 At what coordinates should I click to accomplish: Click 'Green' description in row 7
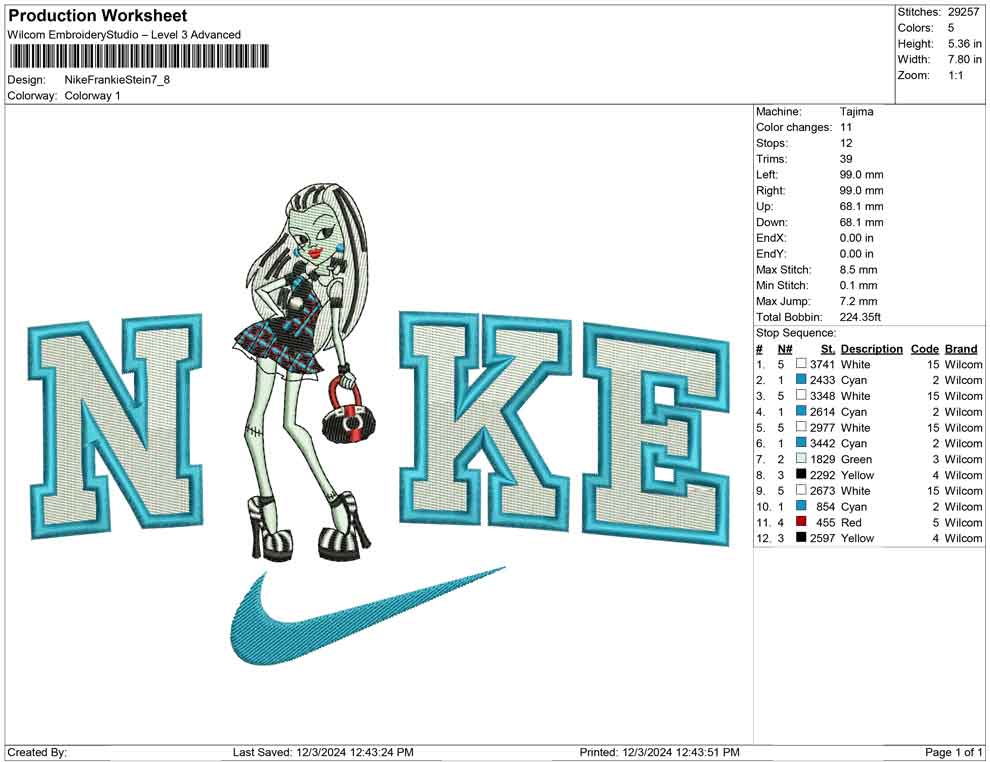point(856,459)
